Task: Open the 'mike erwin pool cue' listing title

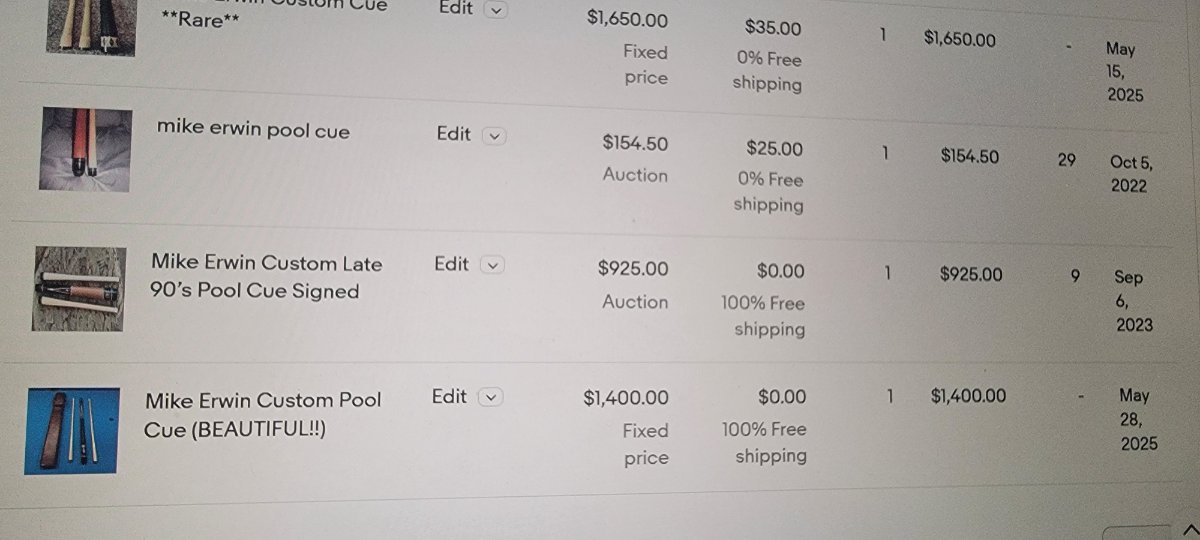Action: pos(253,129)
